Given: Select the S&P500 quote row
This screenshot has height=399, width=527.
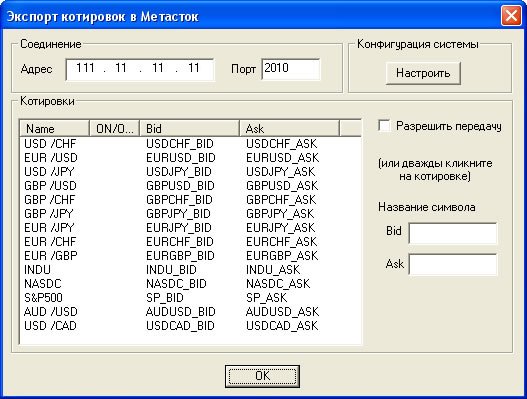Looking at the screenshot, I should tap(190, 297).
